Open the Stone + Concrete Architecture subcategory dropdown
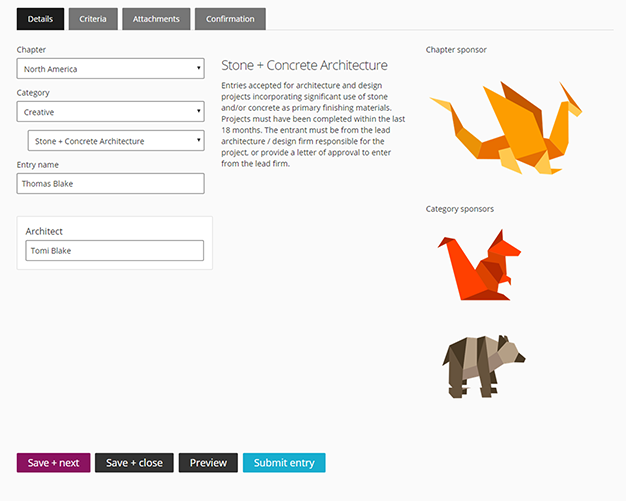Viewport: 626px width, 501px height. (x=115, y=141)
